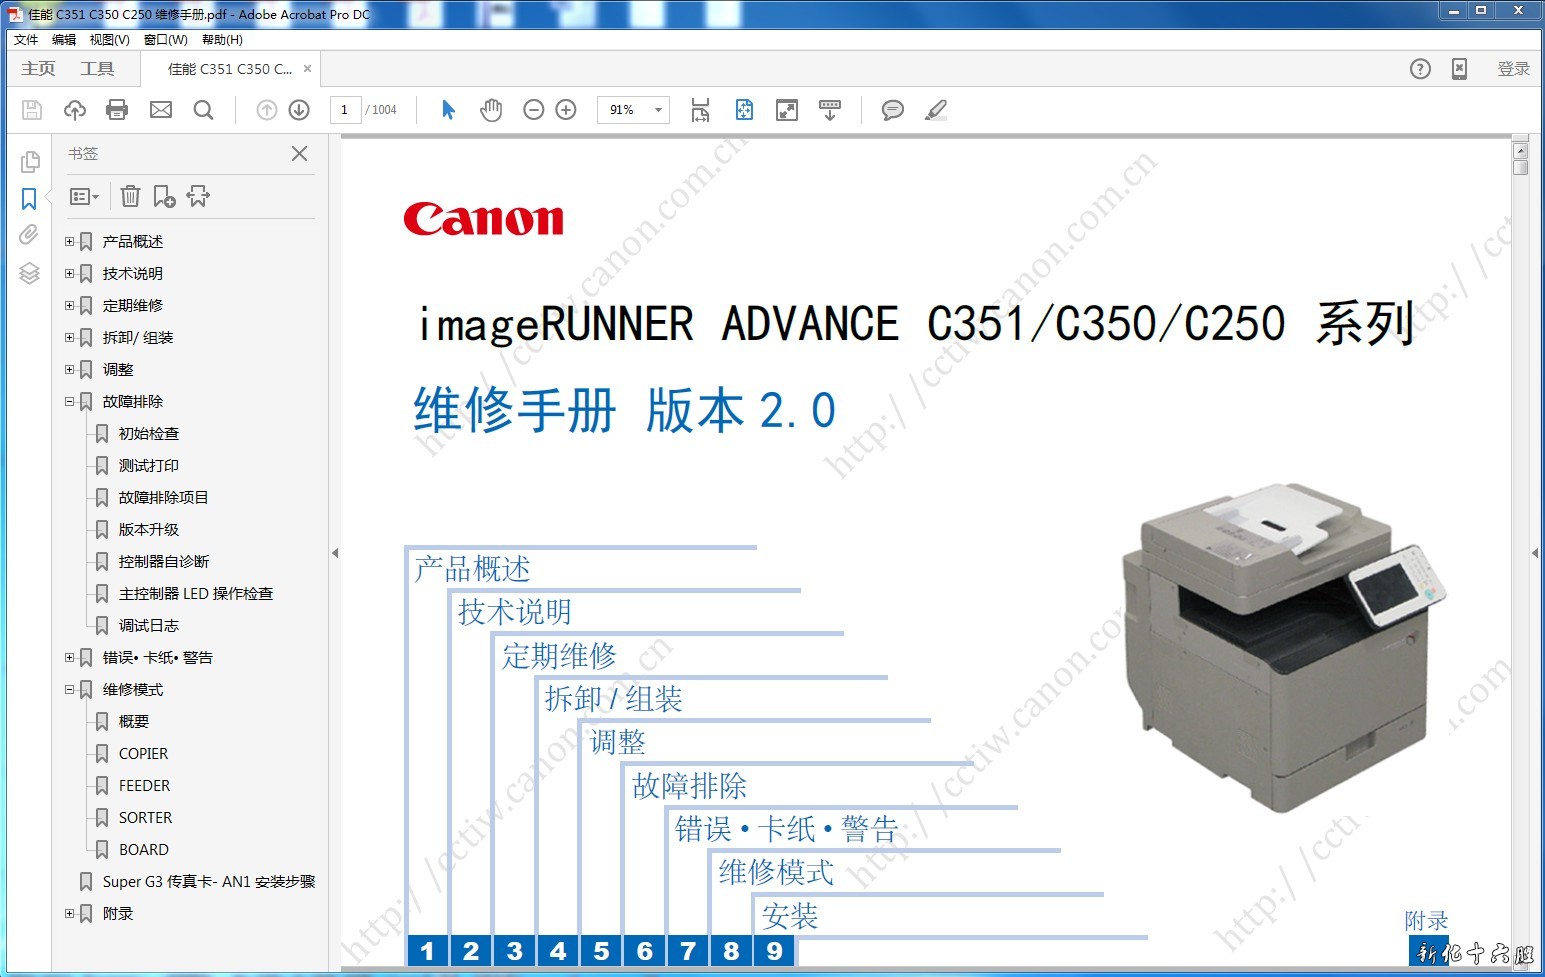Toggle the page thumbnails panel icon

pyautogui.click(x=29, y=162)
